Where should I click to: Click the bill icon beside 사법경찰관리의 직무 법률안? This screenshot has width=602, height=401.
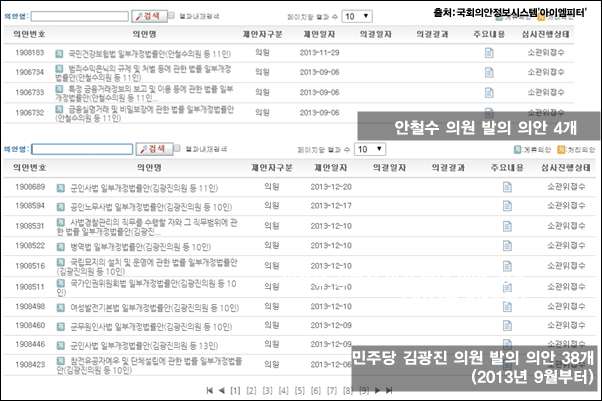61,222
